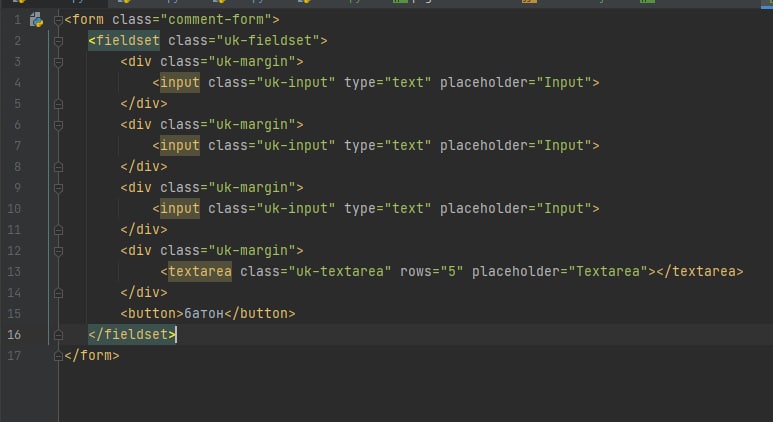Fold the textarea wrapper div on line 12
The image size is (773, 422).
coord(58,251)
